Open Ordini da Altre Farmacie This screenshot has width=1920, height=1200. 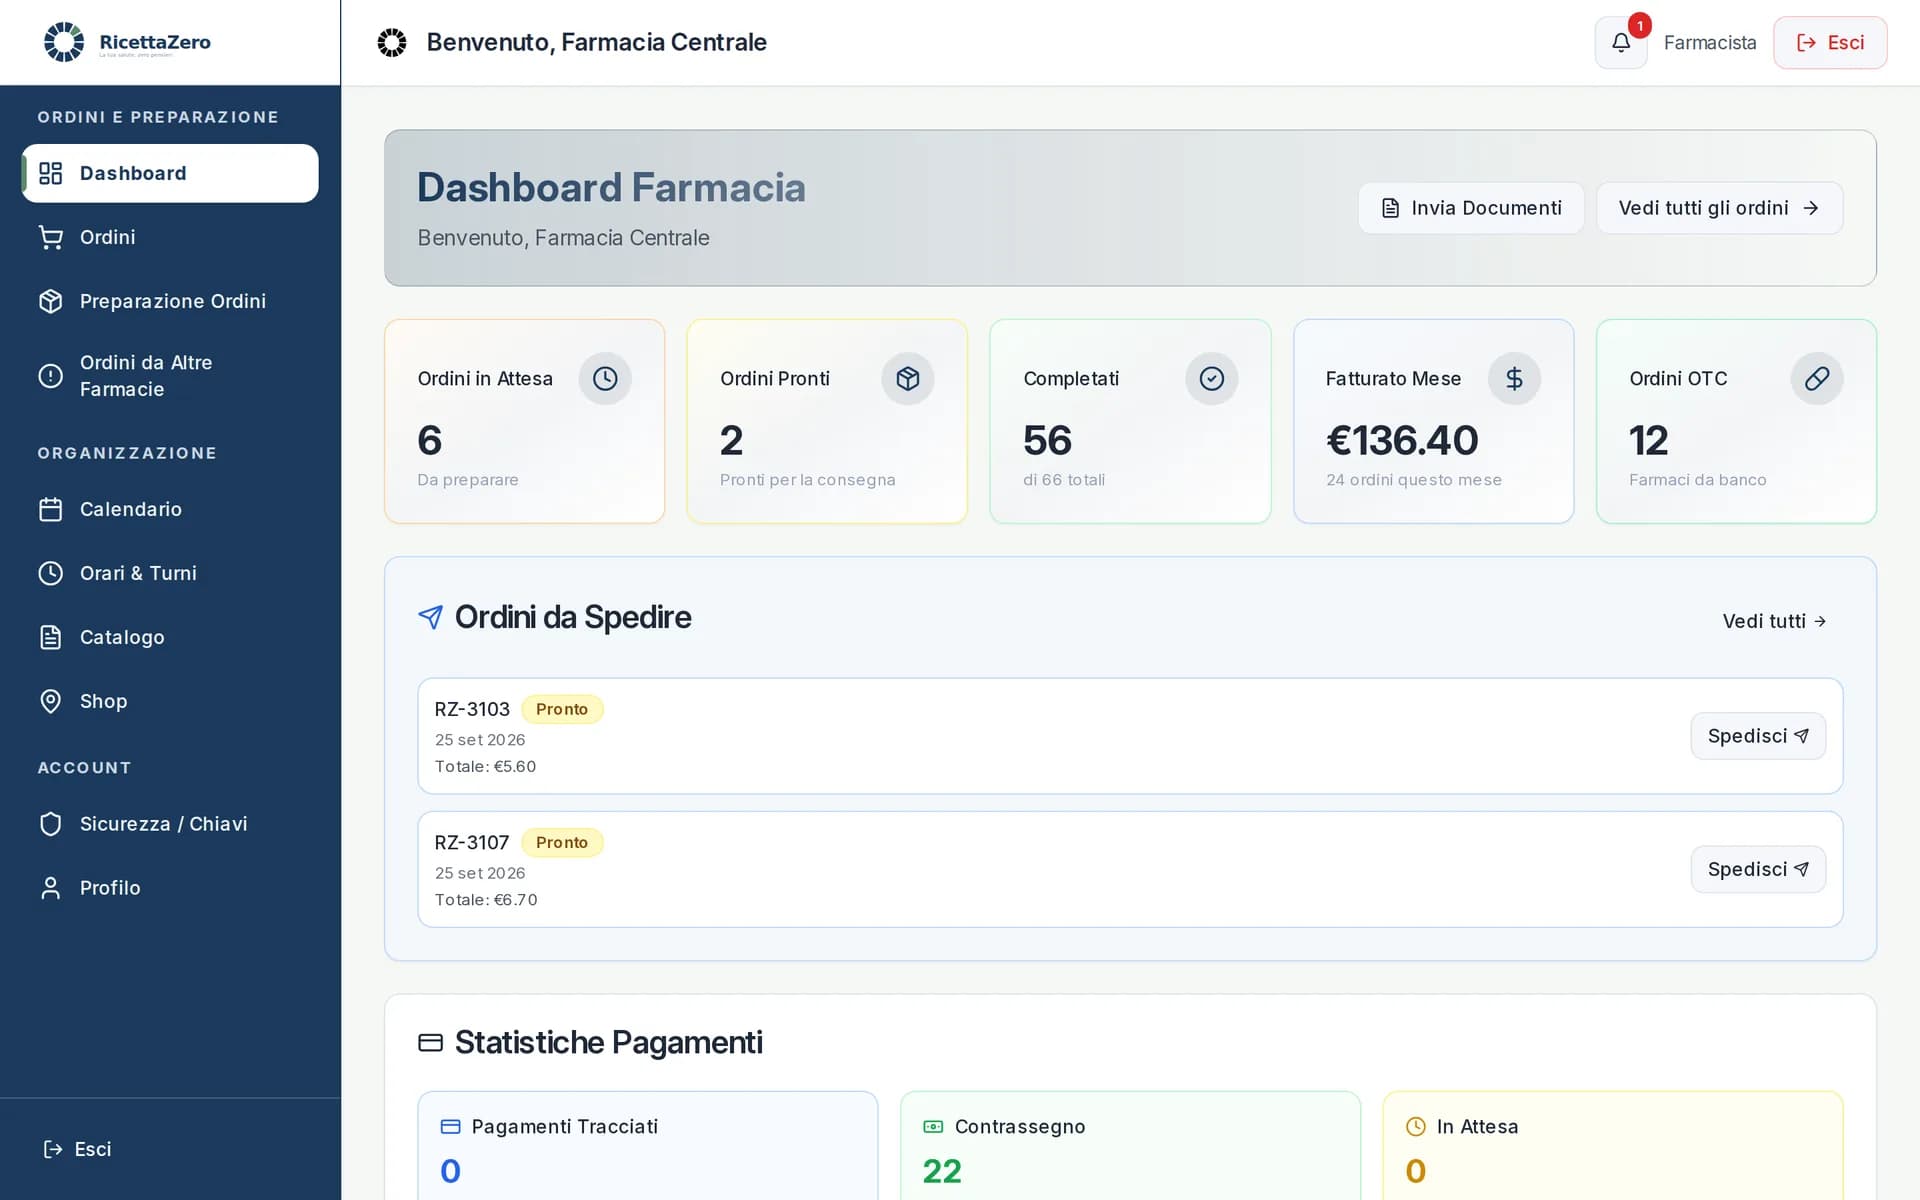pyautogui.click(x=170, y=376)
